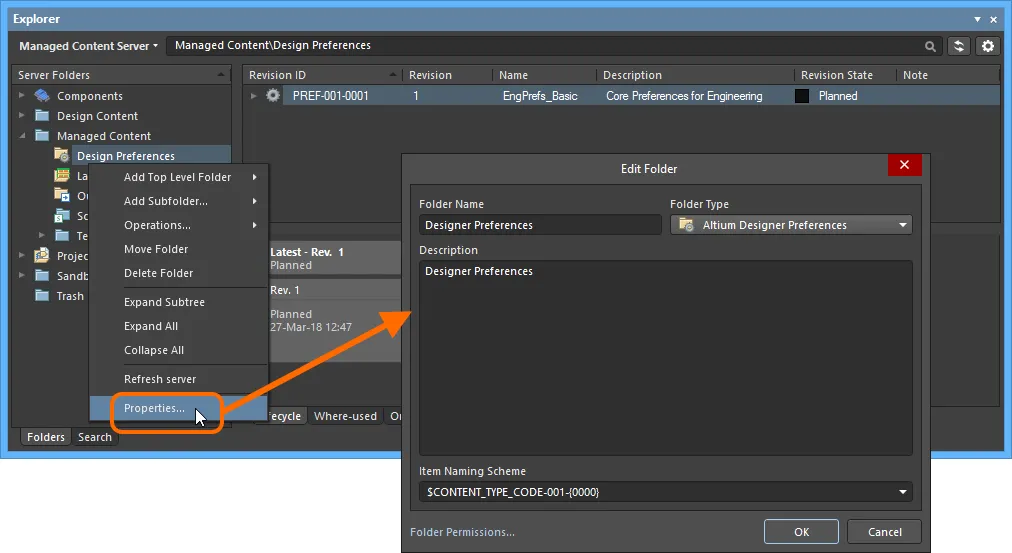
Task: Click the Latest - Rev. 1 entry
Action: (334, 258)
